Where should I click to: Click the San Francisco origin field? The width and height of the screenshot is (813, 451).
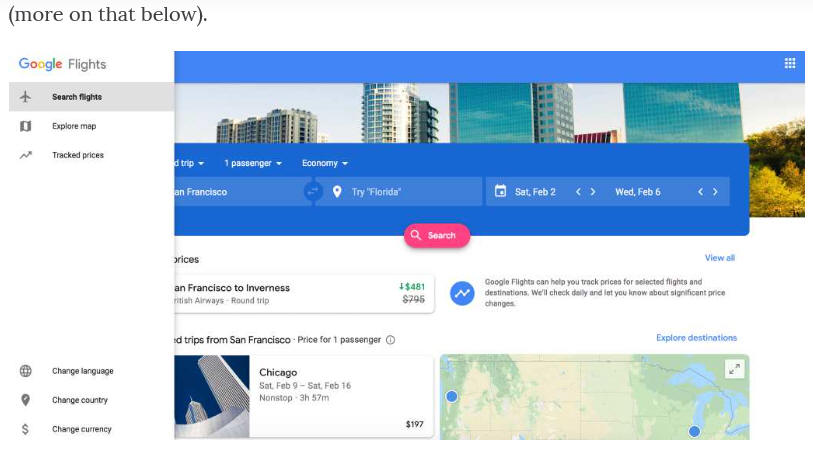click(x=243, y=192)
